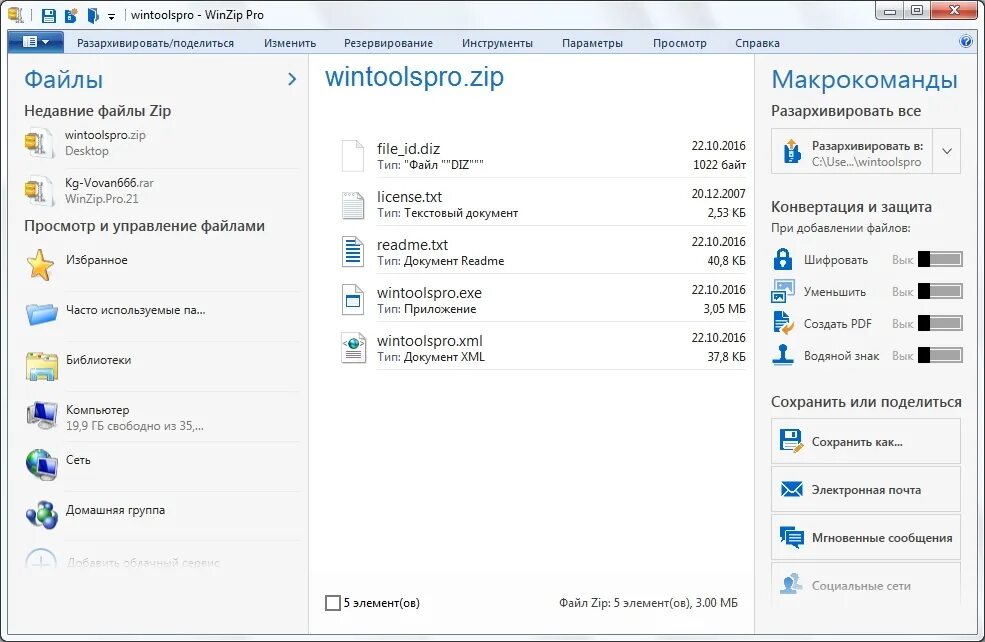Viewport: 985px width, 642px height.
Task: Click the wintoolspro.xml document icon
Action: [x=353, y=348]
